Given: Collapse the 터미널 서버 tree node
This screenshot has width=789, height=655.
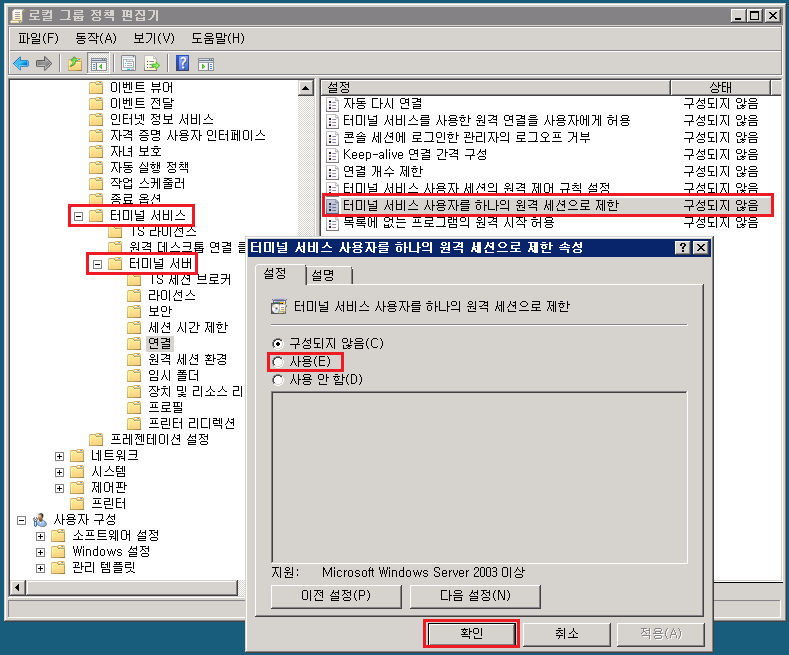Looking at the screenshot, I should pyautogui.click(x=98, y=264).
